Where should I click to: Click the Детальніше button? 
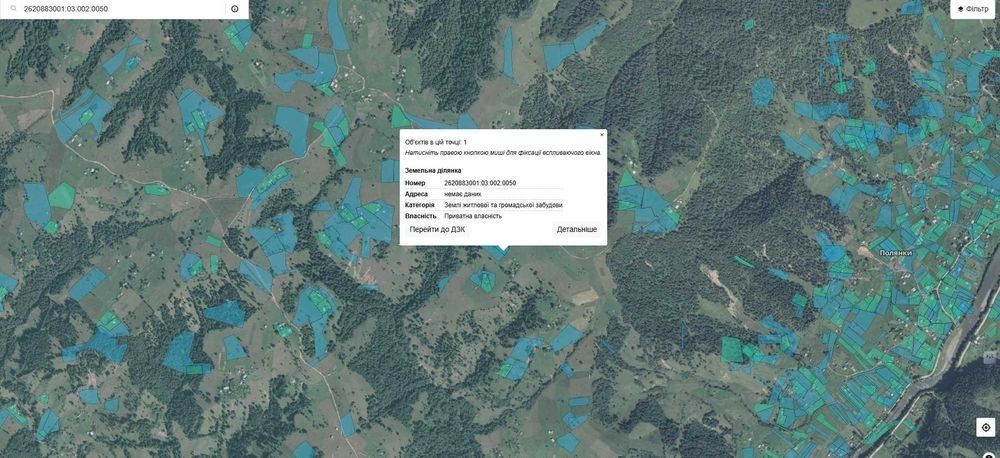coord(577,229)
